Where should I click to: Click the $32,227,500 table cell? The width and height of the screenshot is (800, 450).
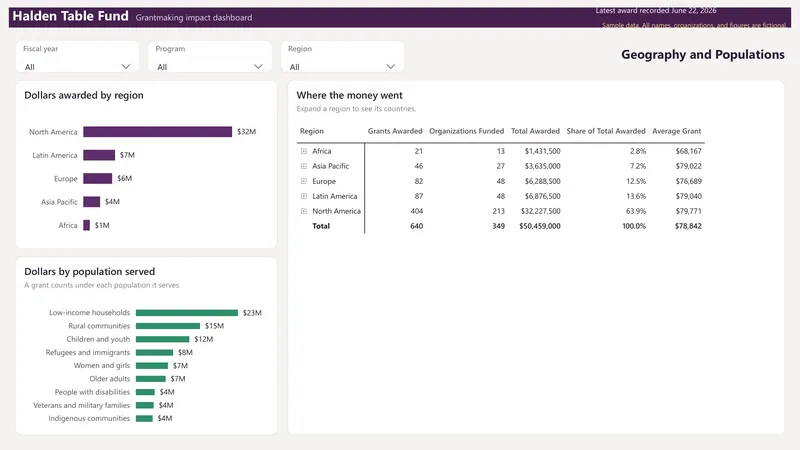click(x=540, y=211)
